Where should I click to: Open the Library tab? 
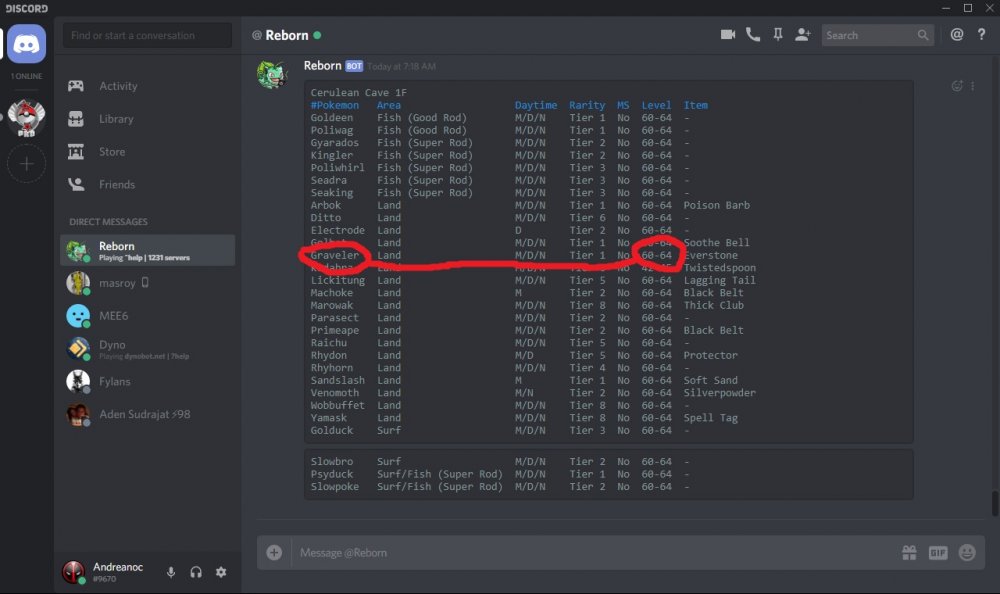tap(116, 119)
